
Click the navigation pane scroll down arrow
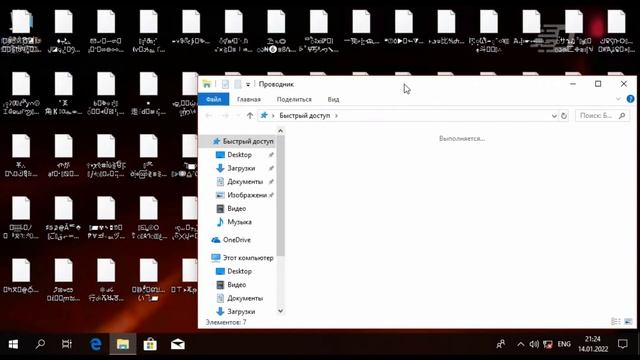point(280,311)
